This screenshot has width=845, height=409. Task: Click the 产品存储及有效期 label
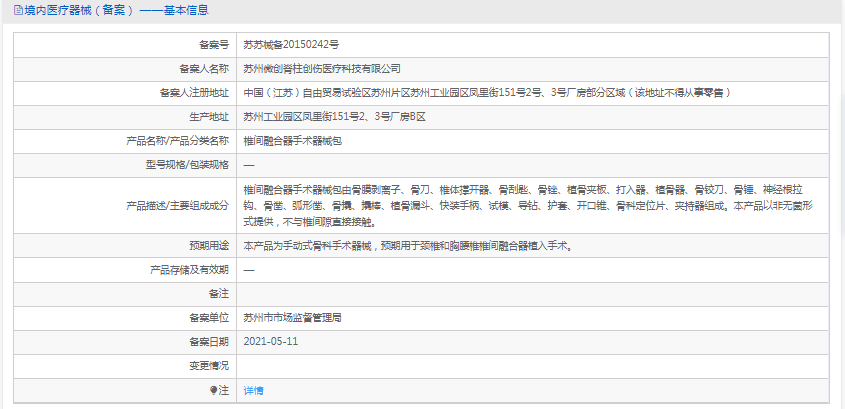coord(189,270)
